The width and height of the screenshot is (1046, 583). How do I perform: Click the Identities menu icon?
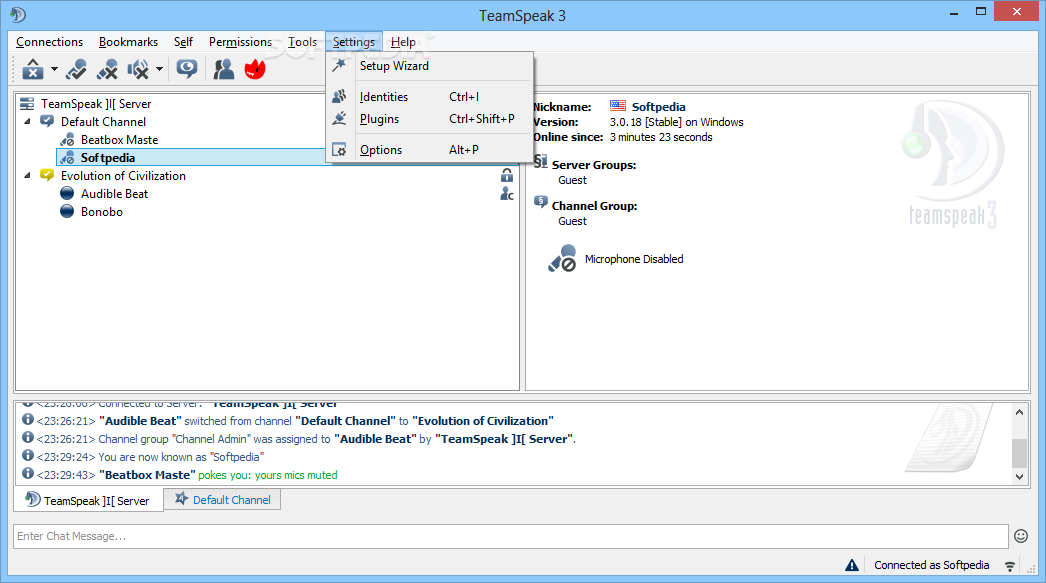pyautogui.click(x=340, y=97)
